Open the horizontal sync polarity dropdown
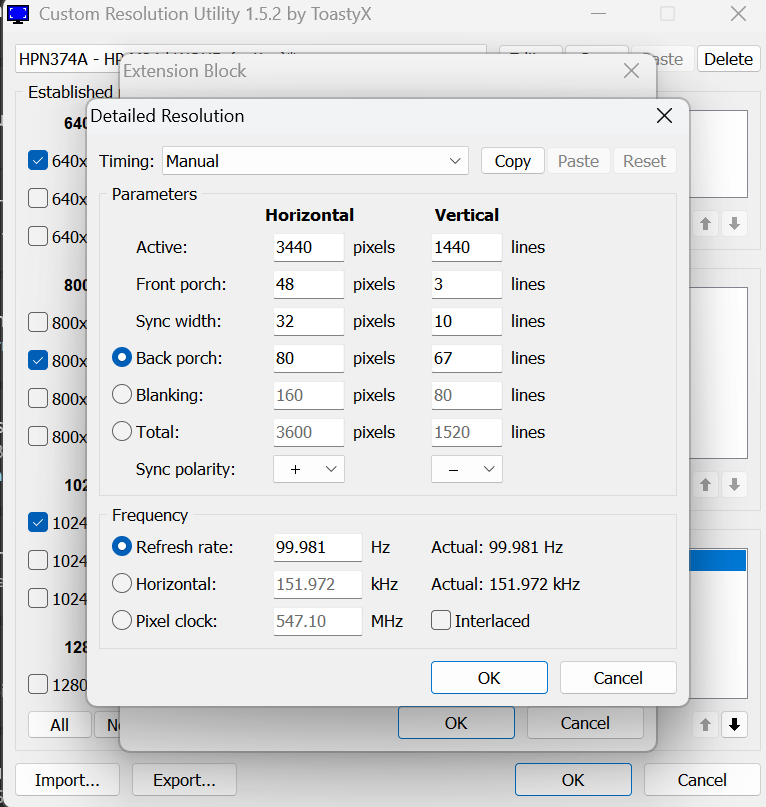This screenshot has height=807, width=766. coord(309,469)
